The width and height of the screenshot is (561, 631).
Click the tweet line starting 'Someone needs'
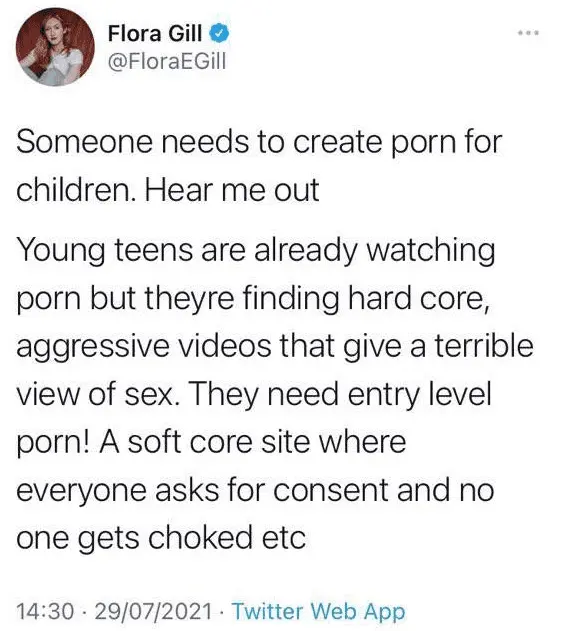259,143
